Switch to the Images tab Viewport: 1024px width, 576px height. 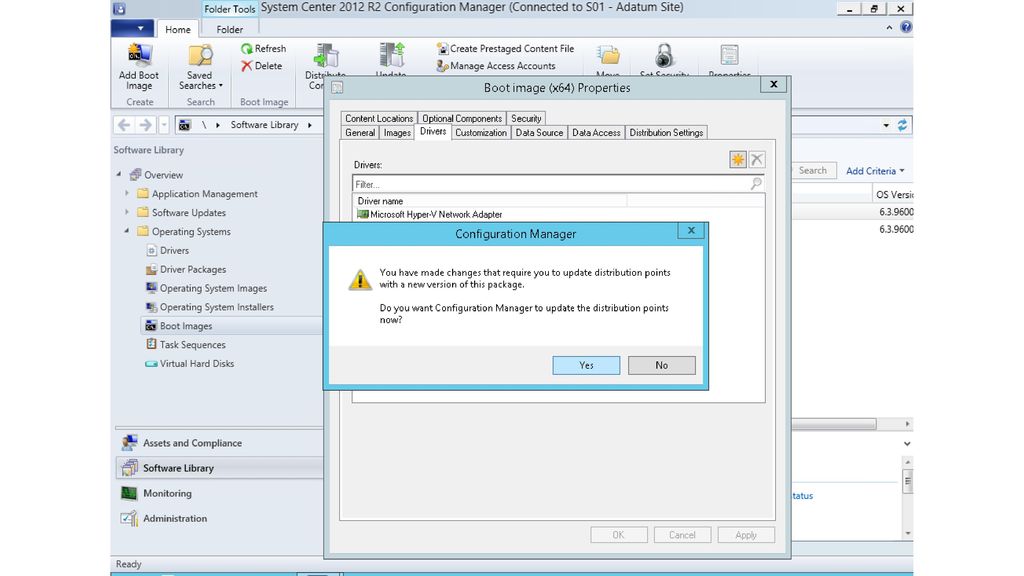[x=397, y=133]
